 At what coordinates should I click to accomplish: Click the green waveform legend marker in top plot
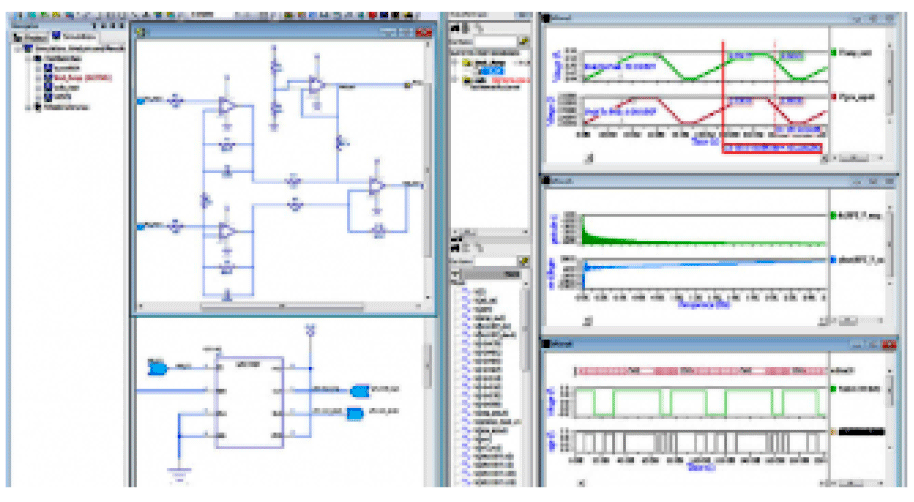pyautogui.click(x=834, y=53)
